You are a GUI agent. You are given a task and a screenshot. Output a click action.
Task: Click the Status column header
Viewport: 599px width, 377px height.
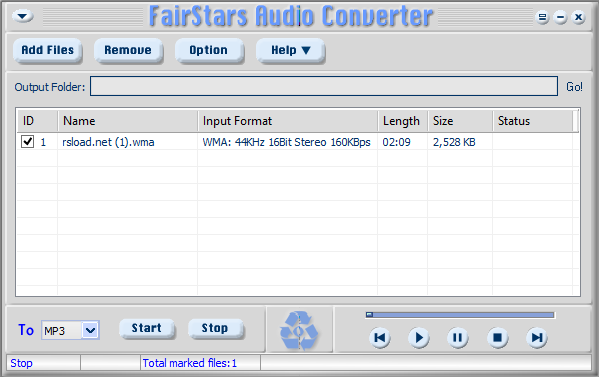pos(533,121)
